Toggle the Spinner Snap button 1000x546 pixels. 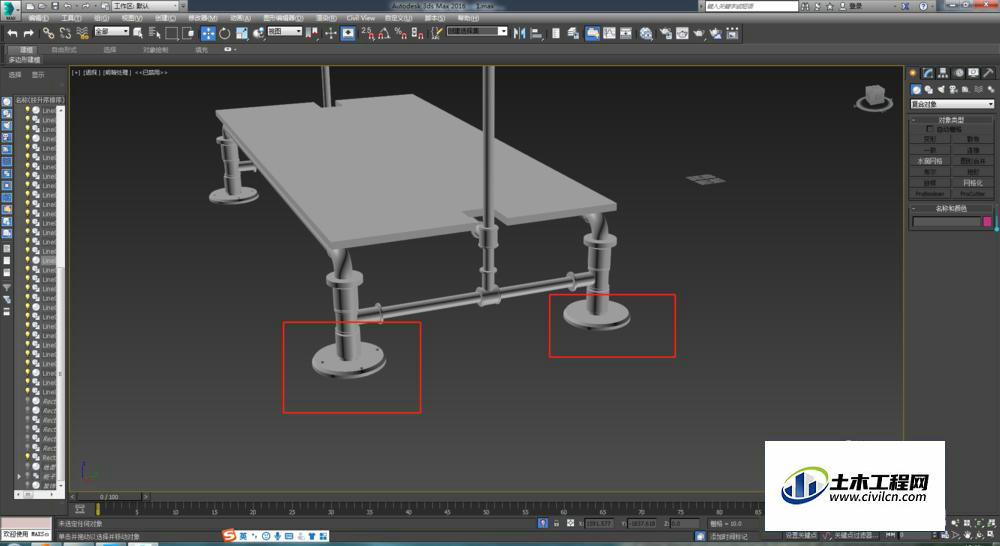tap(417, 33)
